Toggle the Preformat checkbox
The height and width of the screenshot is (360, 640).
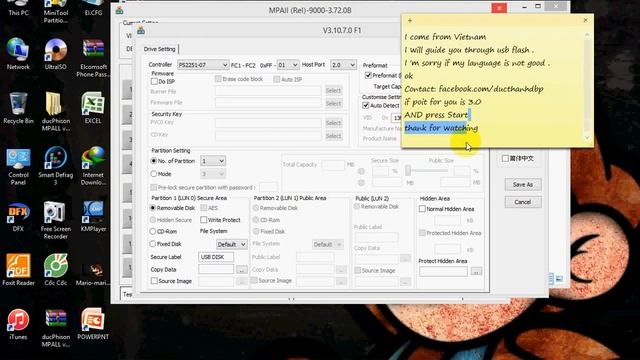tap(368, 75)
